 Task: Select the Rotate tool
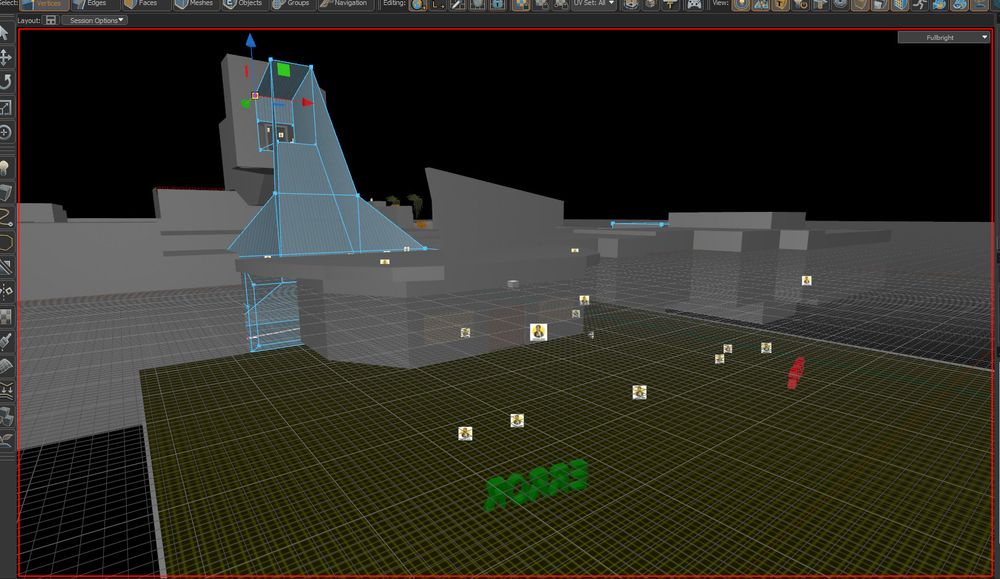coord(6,82)
